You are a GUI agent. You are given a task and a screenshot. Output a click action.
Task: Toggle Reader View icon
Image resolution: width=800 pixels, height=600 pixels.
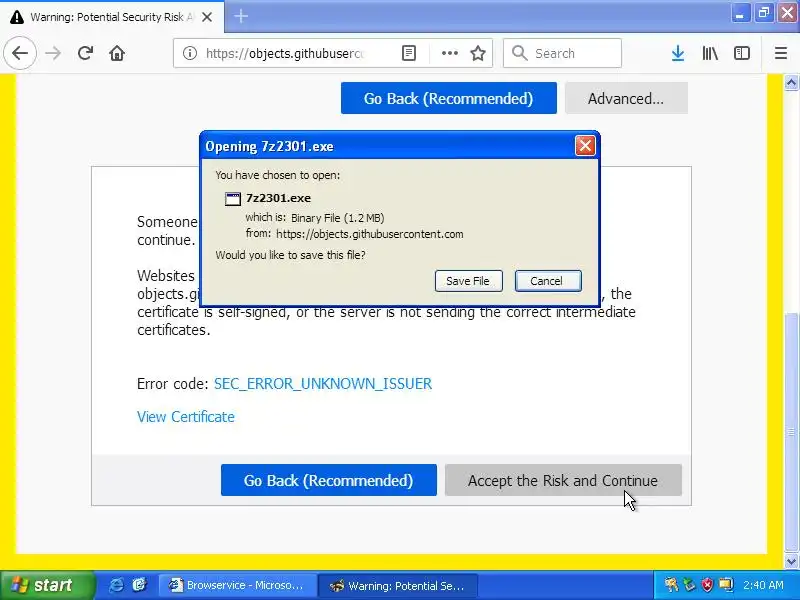point(409,53)
